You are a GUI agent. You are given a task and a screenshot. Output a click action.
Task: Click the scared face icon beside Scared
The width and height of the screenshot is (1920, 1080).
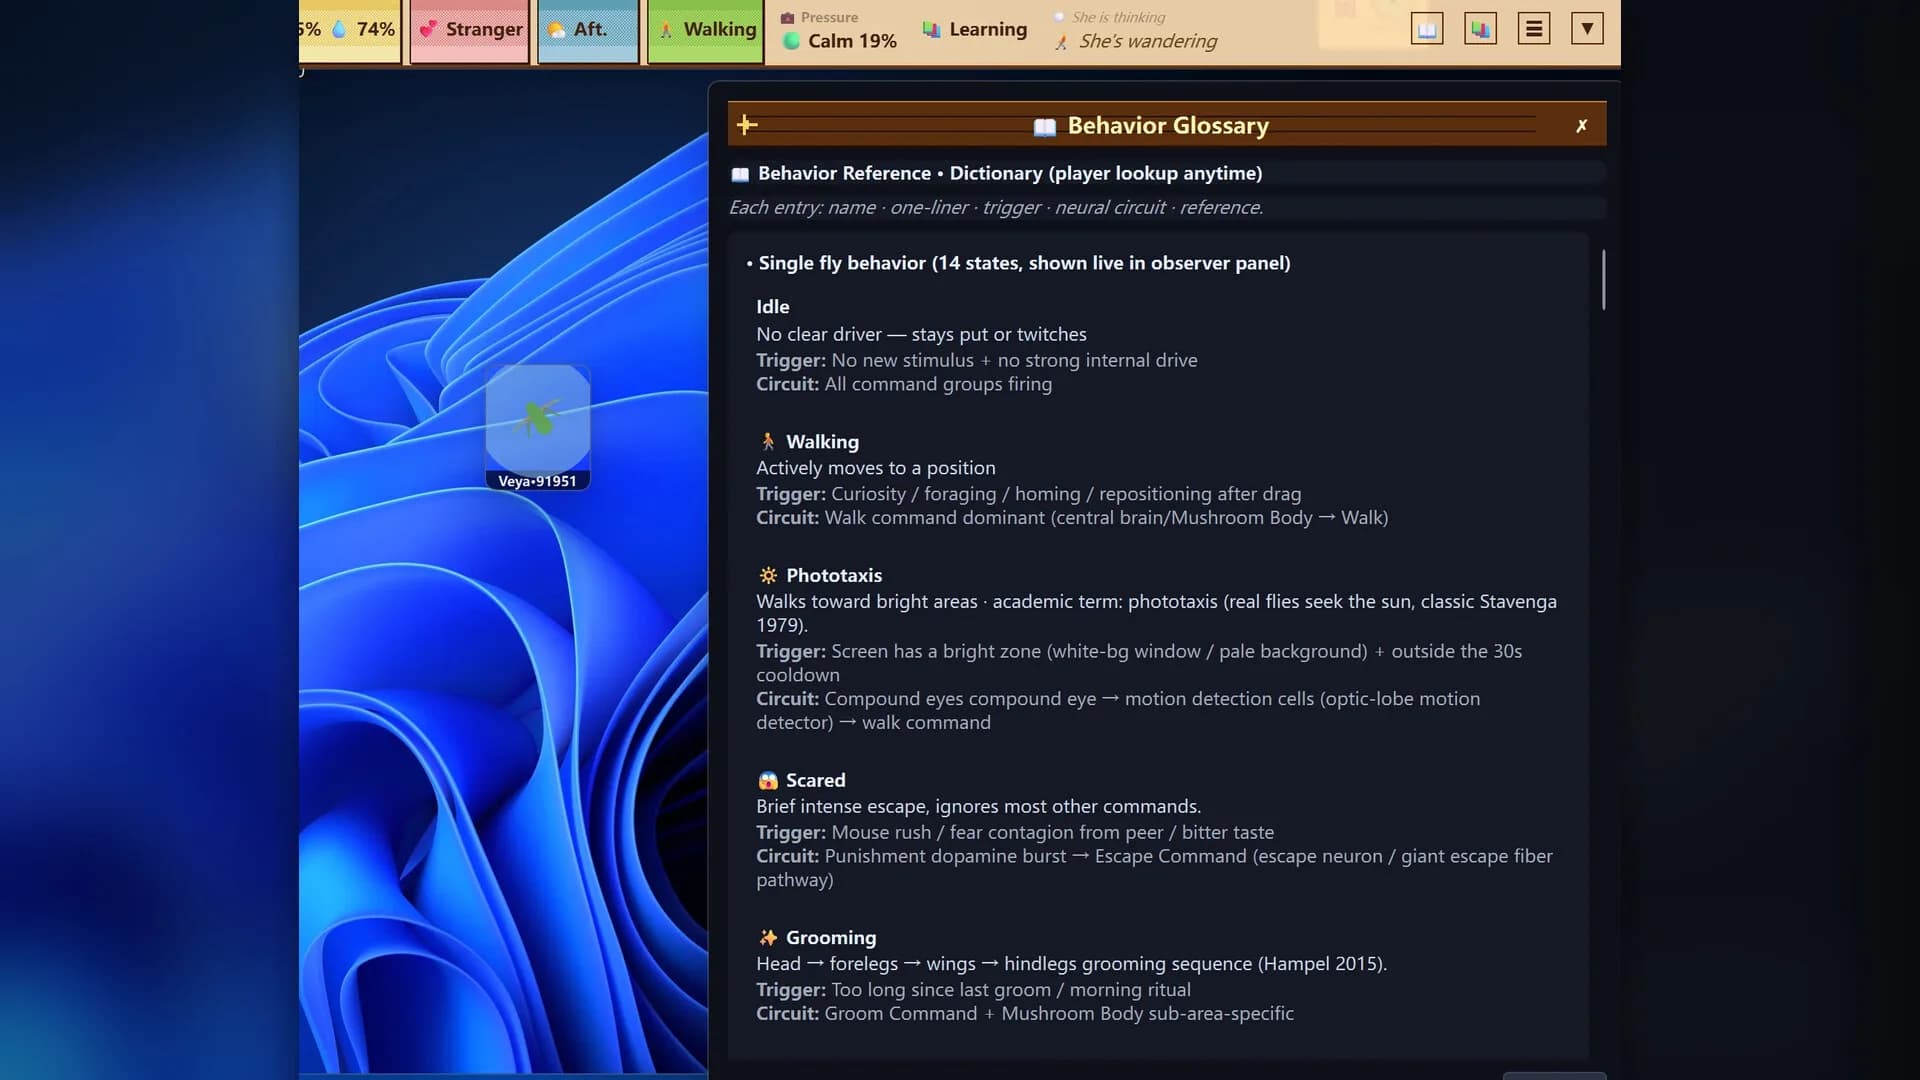coord(768,781)
